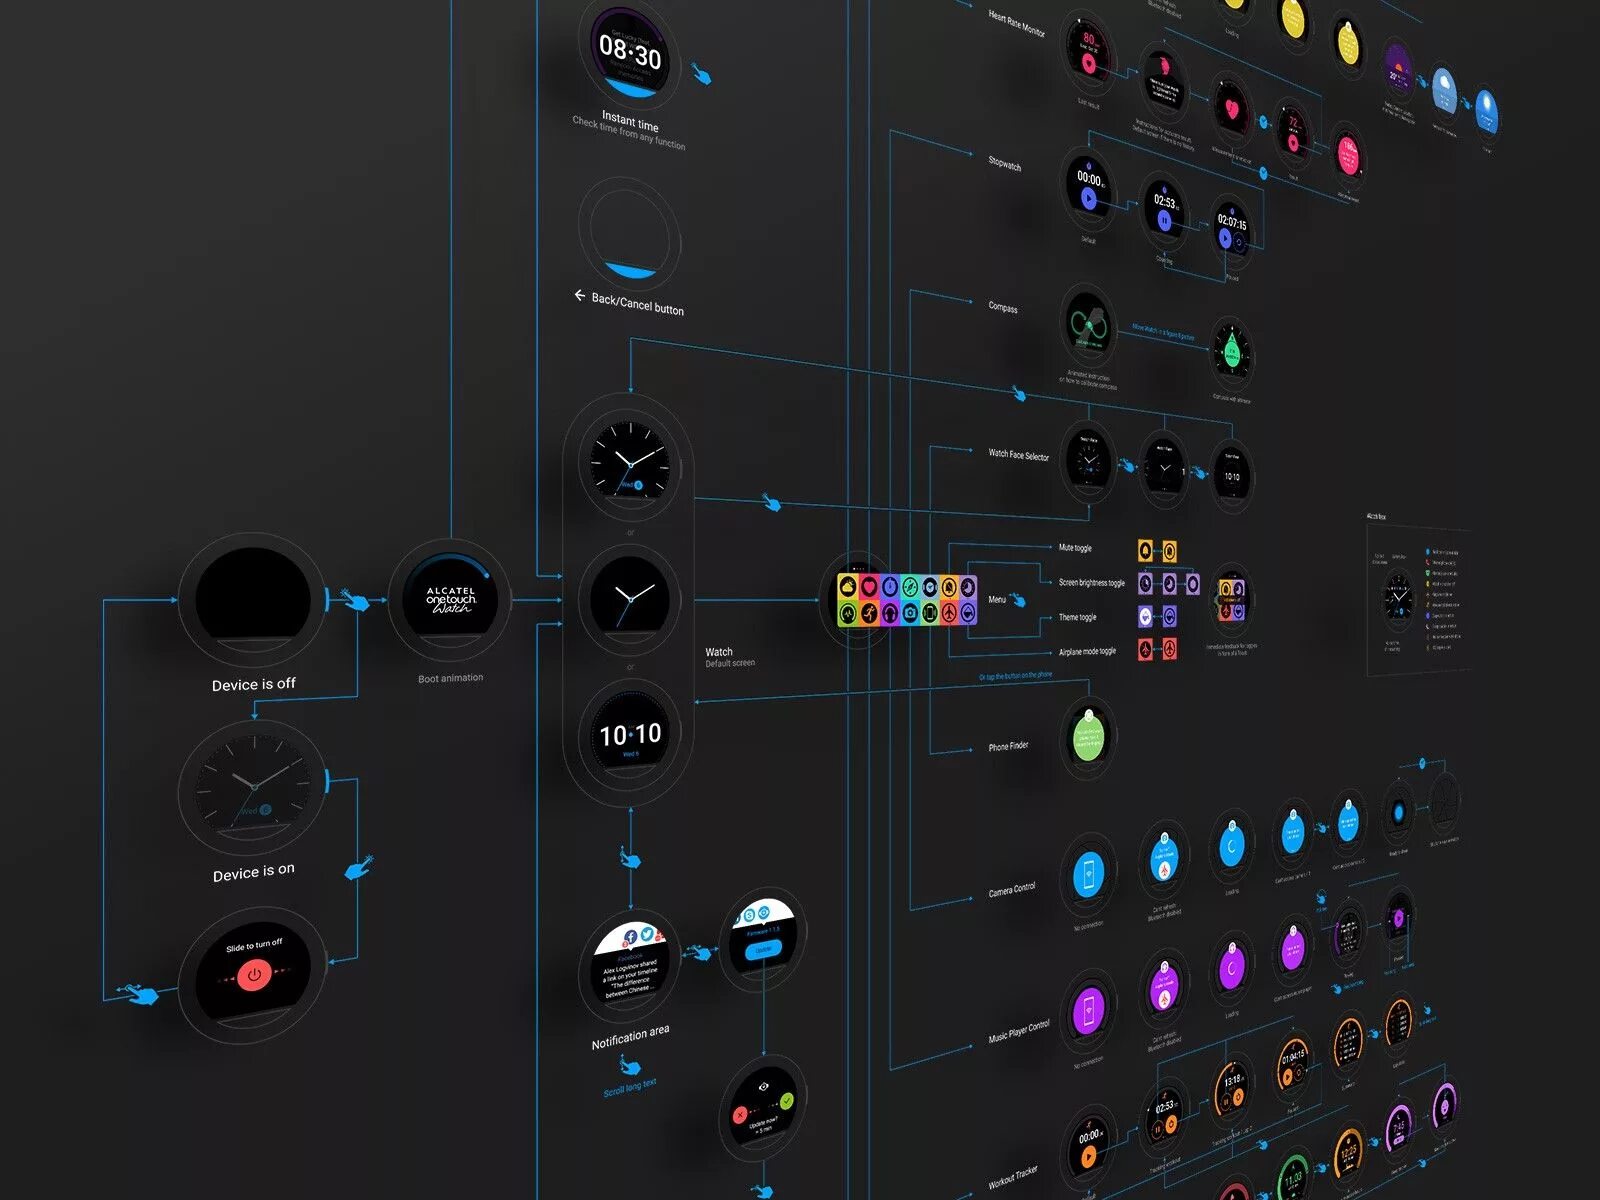Tap the heartbeat pulse icon in menu grid
The height and width of the screenshot is (1200, 1600).
click(848, 613)
